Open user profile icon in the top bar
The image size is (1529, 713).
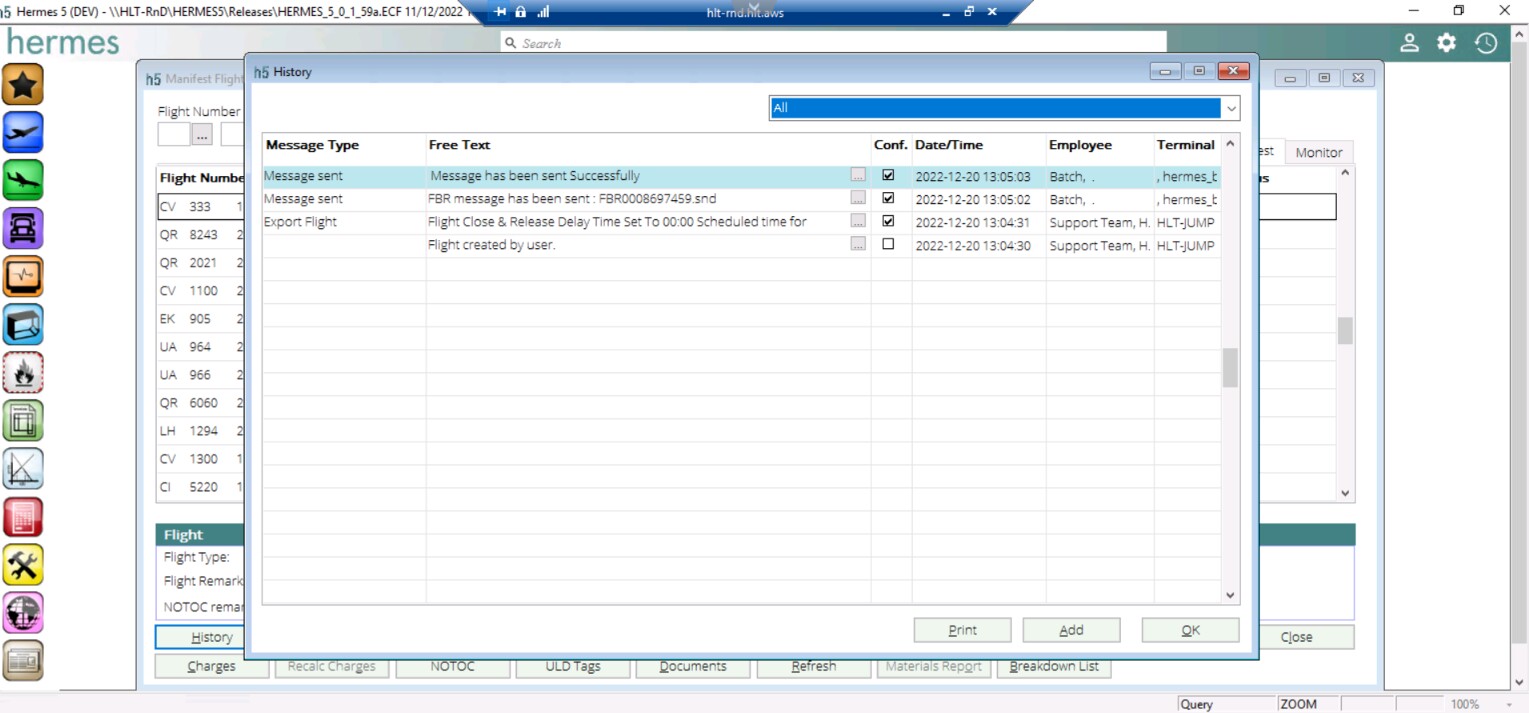(1408, 43)
